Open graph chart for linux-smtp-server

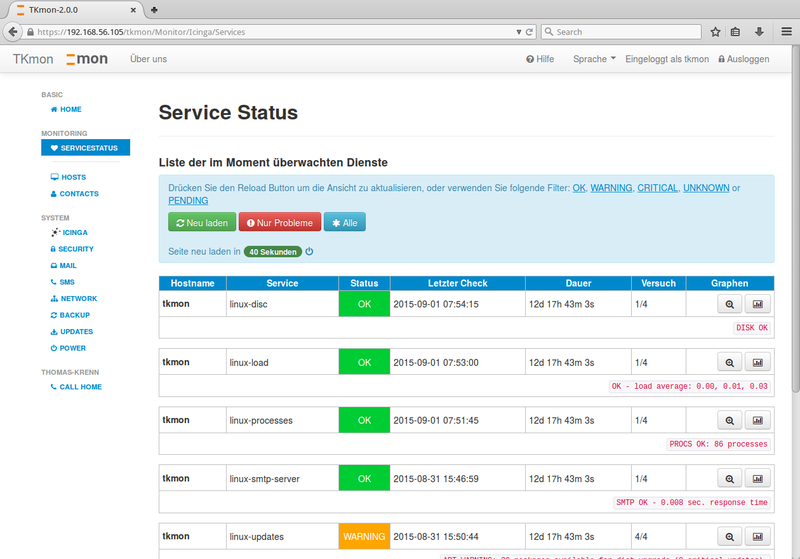pyautogui.click(x=758, y=478)
